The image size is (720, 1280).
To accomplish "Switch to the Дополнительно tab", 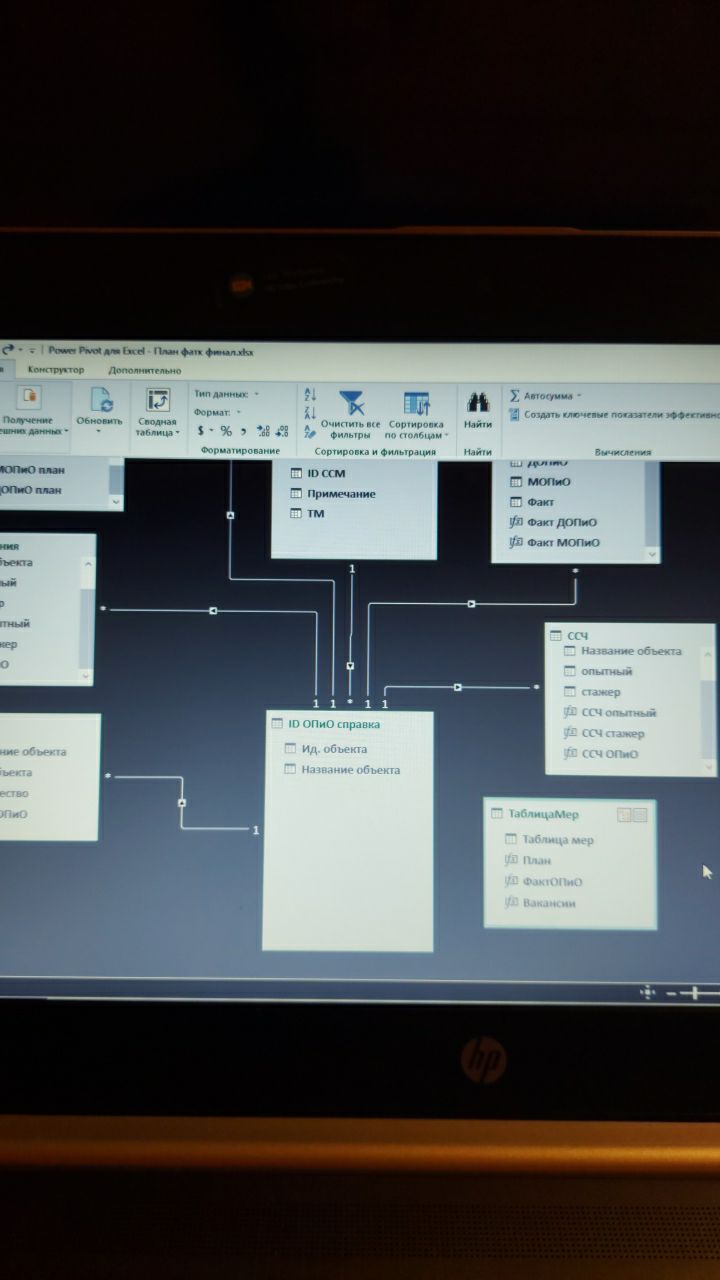I will (x=145, y=370).
